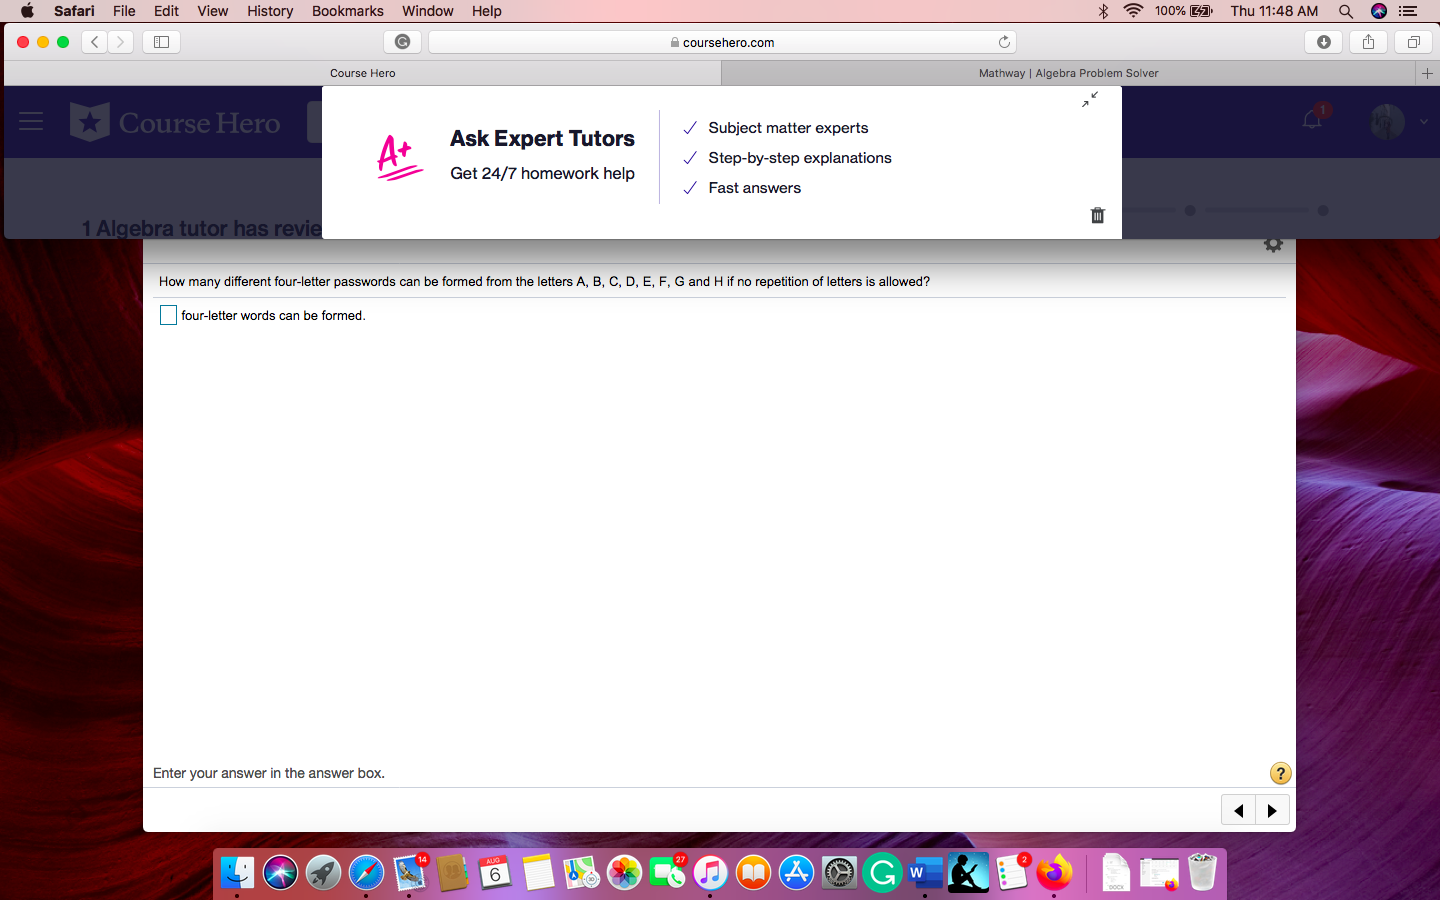Launch Siri from the Dock
This screenshot has width=1440, height=900.
coord(280,873)
